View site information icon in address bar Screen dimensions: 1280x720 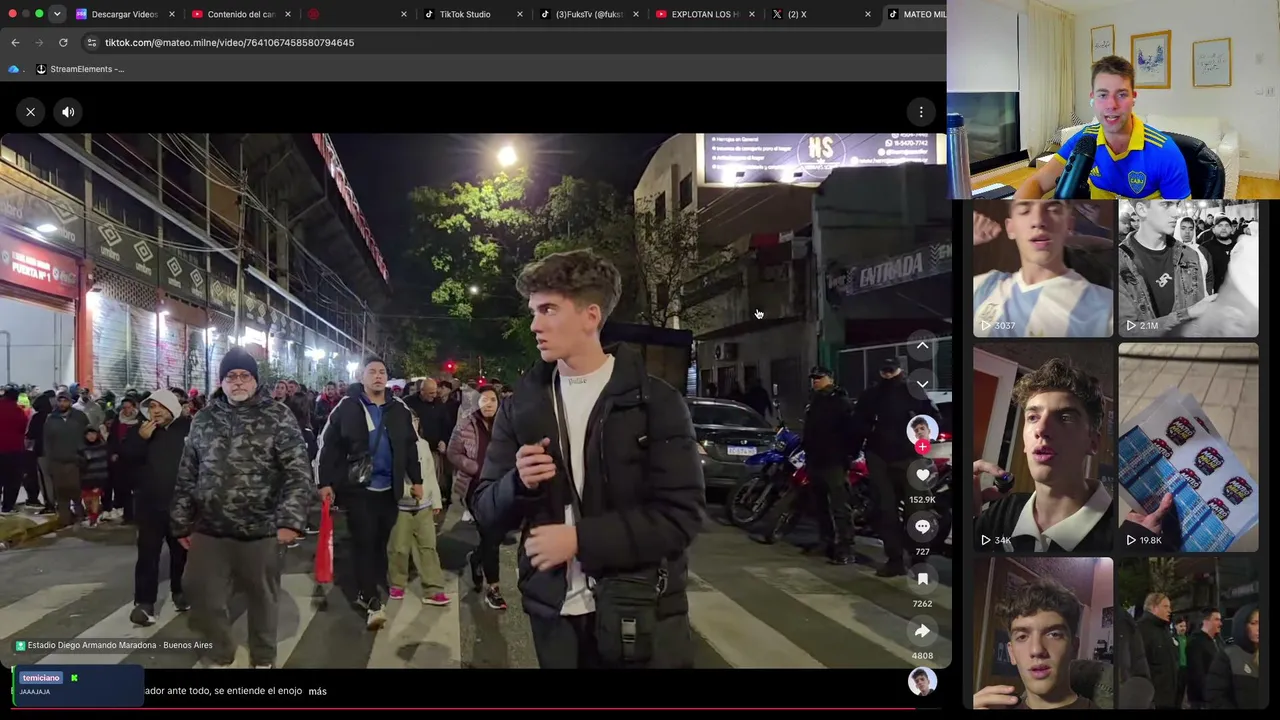pos(92,43)
